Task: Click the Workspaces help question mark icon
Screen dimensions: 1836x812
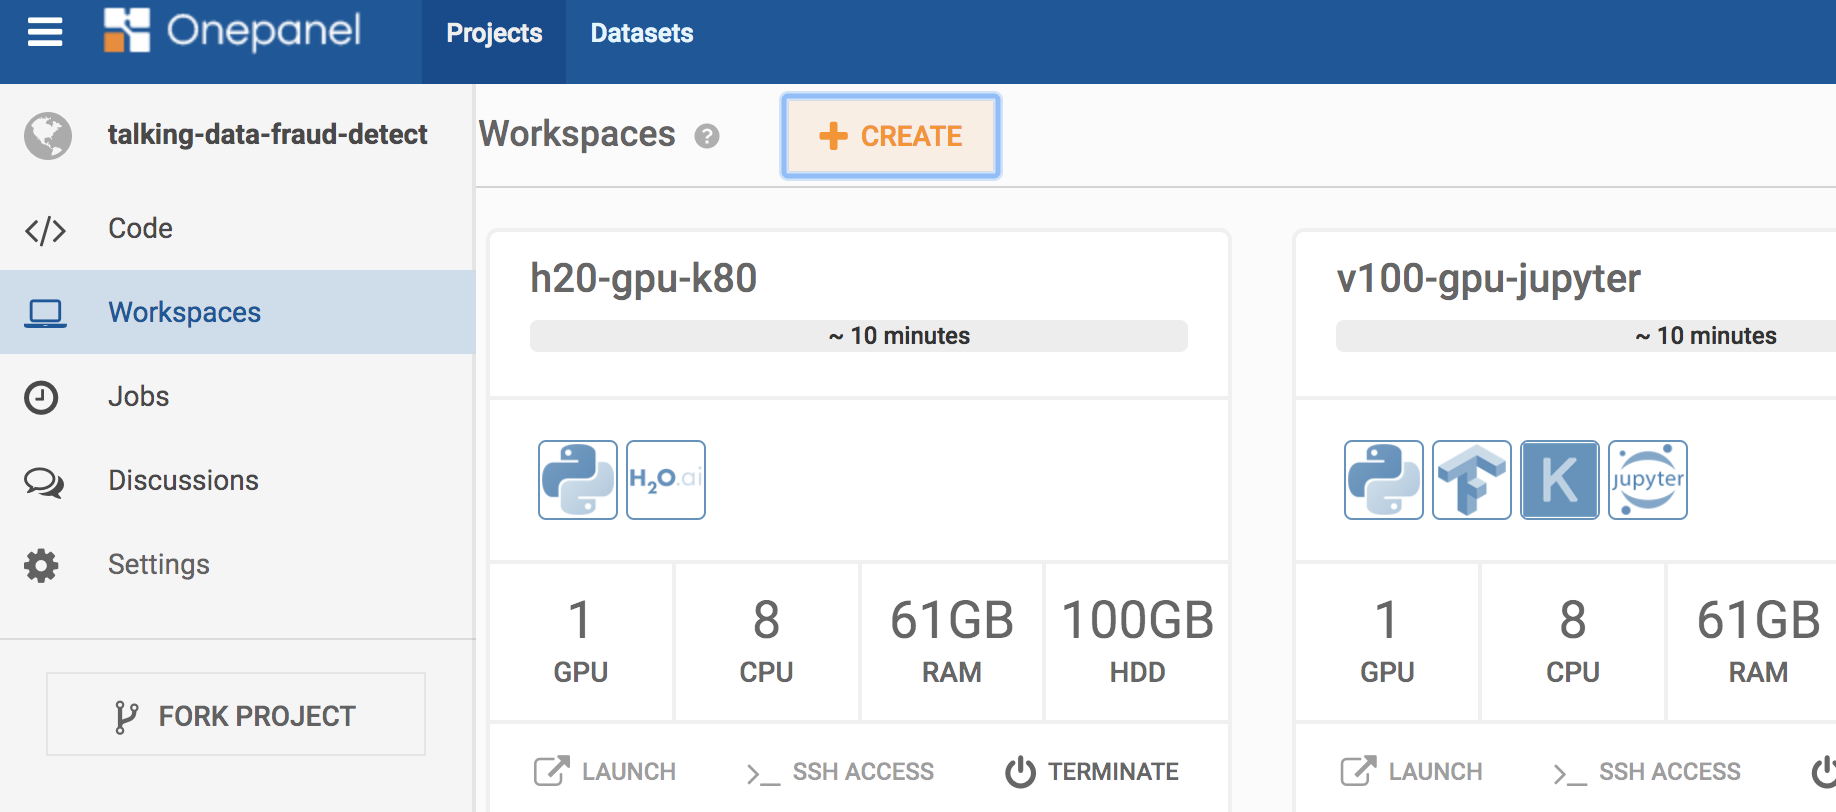Action: click(707, 136)
